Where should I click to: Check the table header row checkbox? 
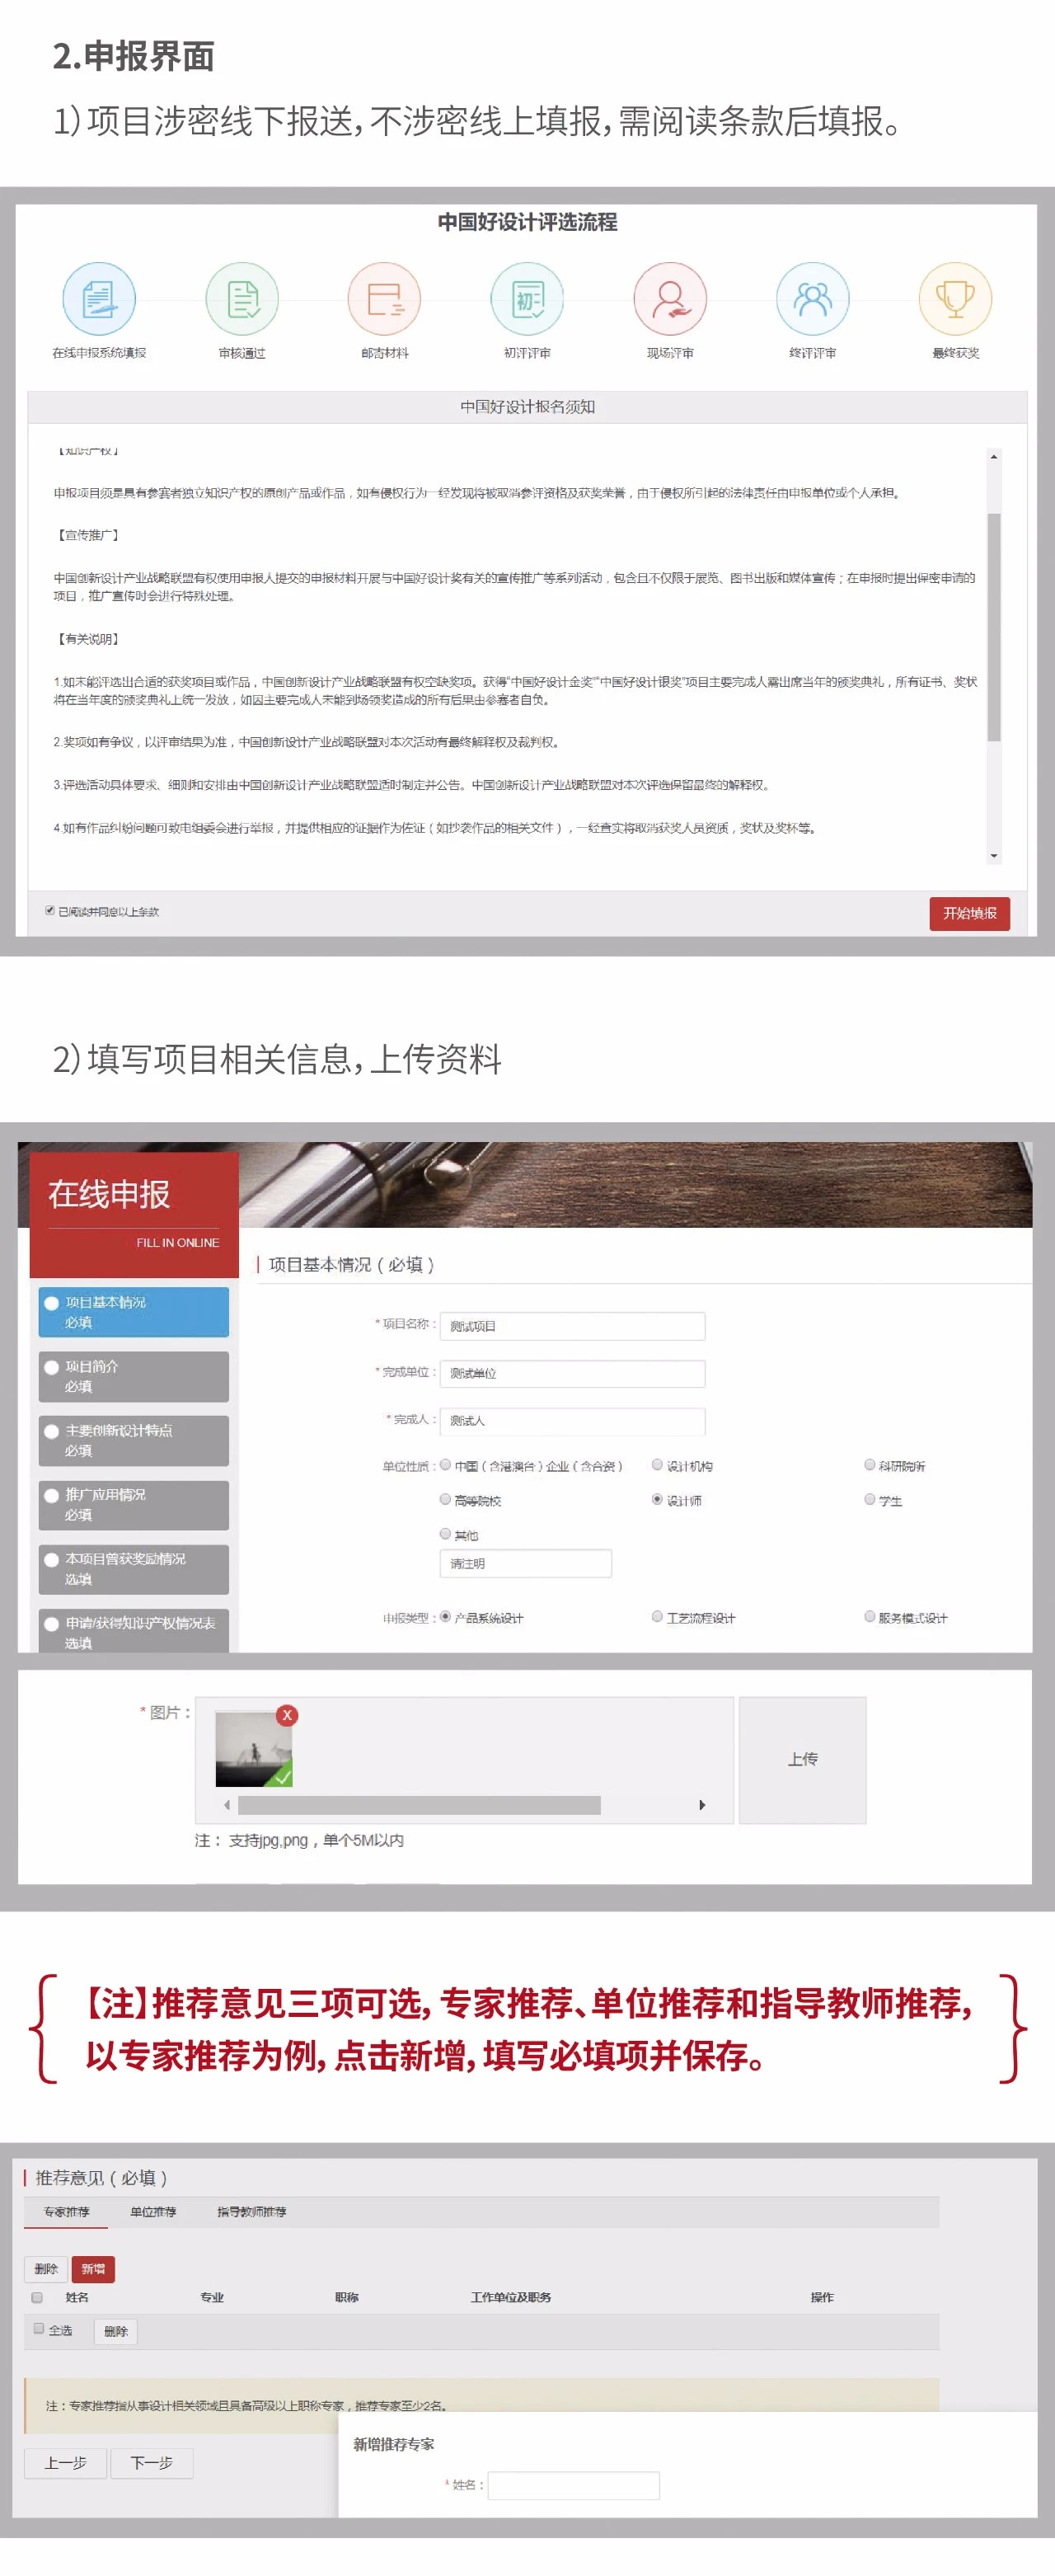tap(37, 2297)
